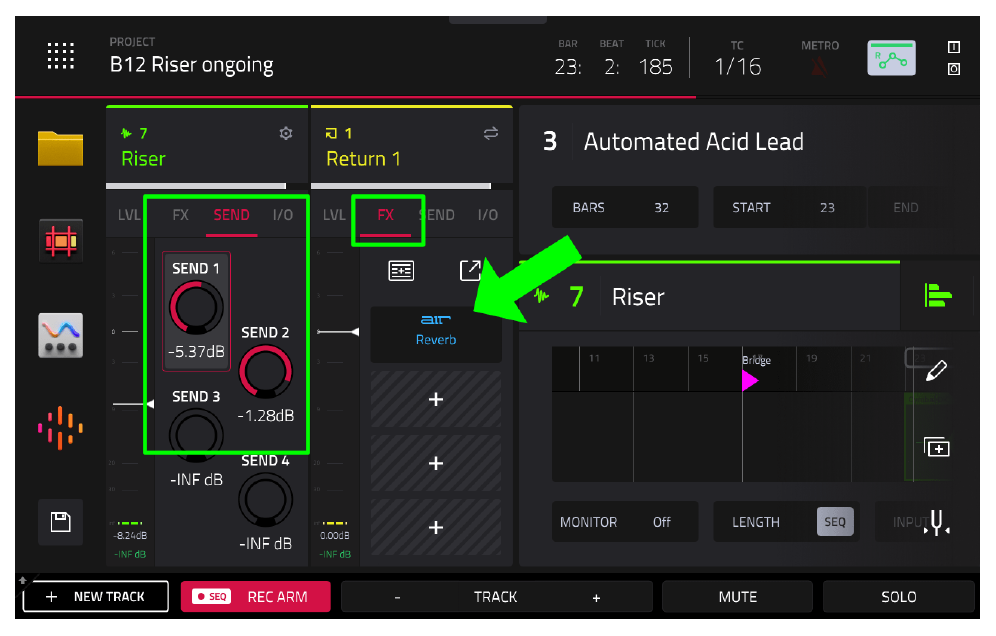Toggle the metronome icon
This screenshot has width=996, height=636.
click(819, 66)
